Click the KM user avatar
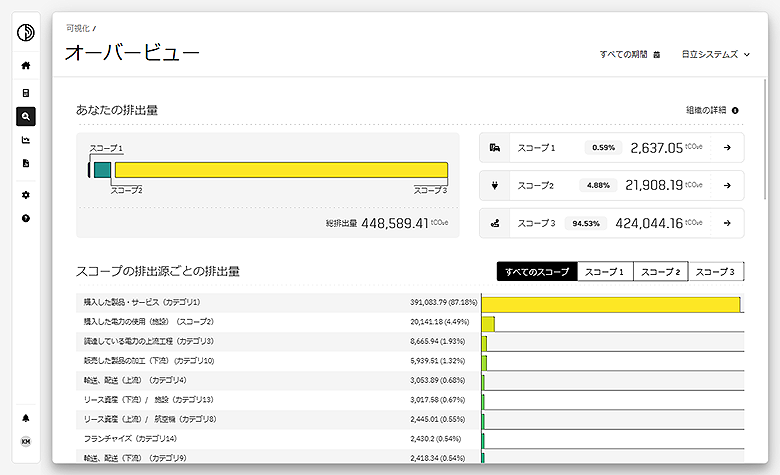This screenshot has width=780, height=475. pos(26,441)
